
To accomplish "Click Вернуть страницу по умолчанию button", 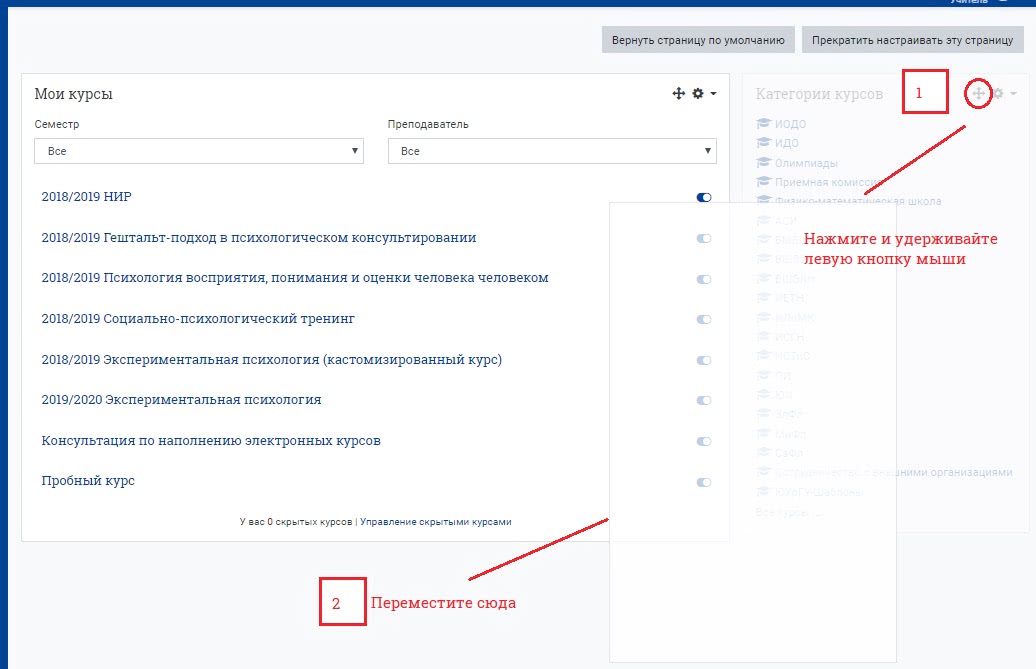I will point(699,41).
